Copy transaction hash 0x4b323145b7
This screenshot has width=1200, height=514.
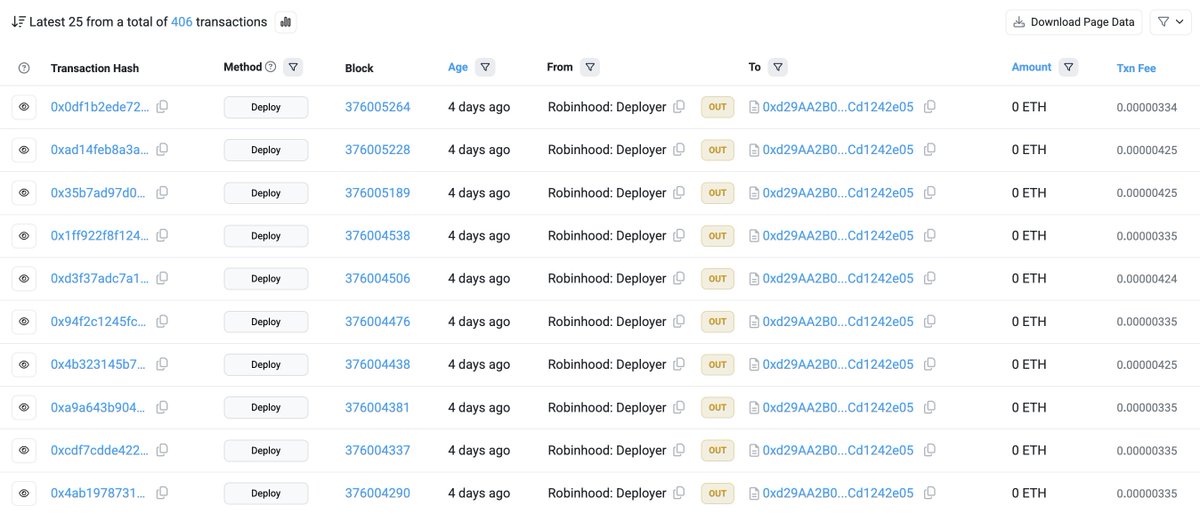(x=162, y=365)
